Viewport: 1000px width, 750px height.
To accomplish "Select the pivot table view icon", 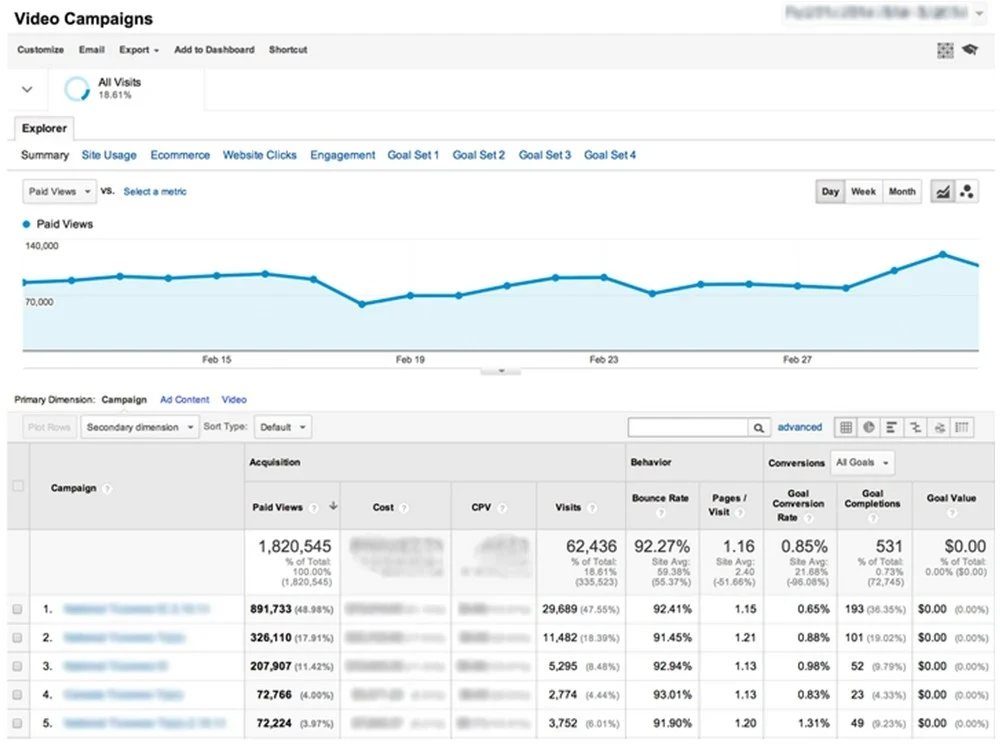I will click(x=962, y=427).
